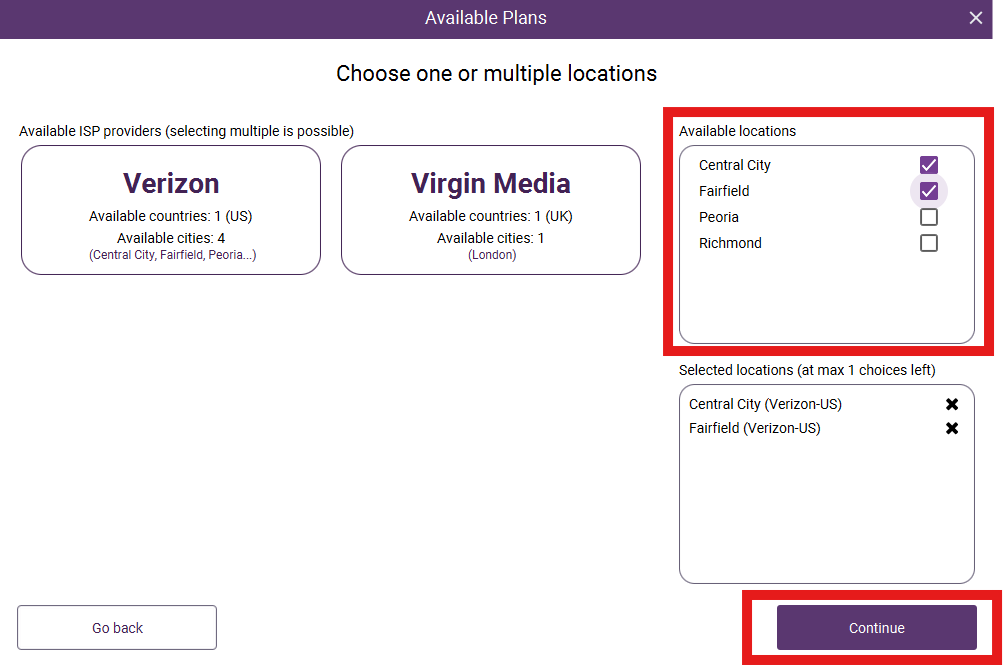Close the Available Plans dialog
The width and height of the screenshot is (1003, 665).
click(975, 18)
